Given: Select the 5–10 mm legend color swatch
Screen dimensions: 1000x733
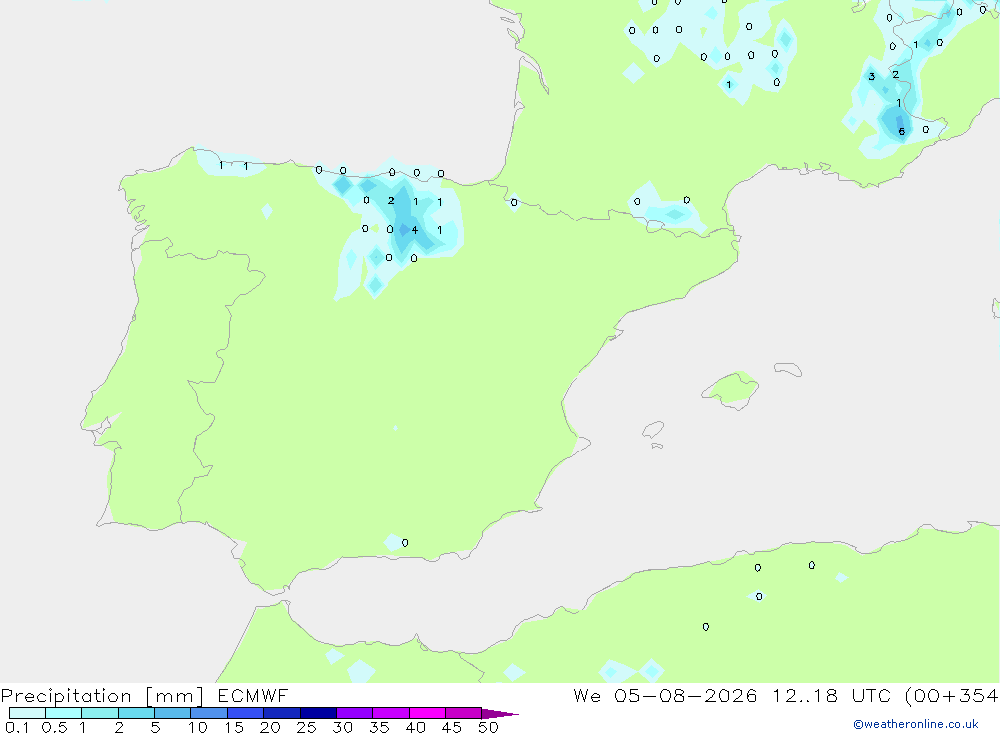Looking at the screenshot, I should 172,713.
